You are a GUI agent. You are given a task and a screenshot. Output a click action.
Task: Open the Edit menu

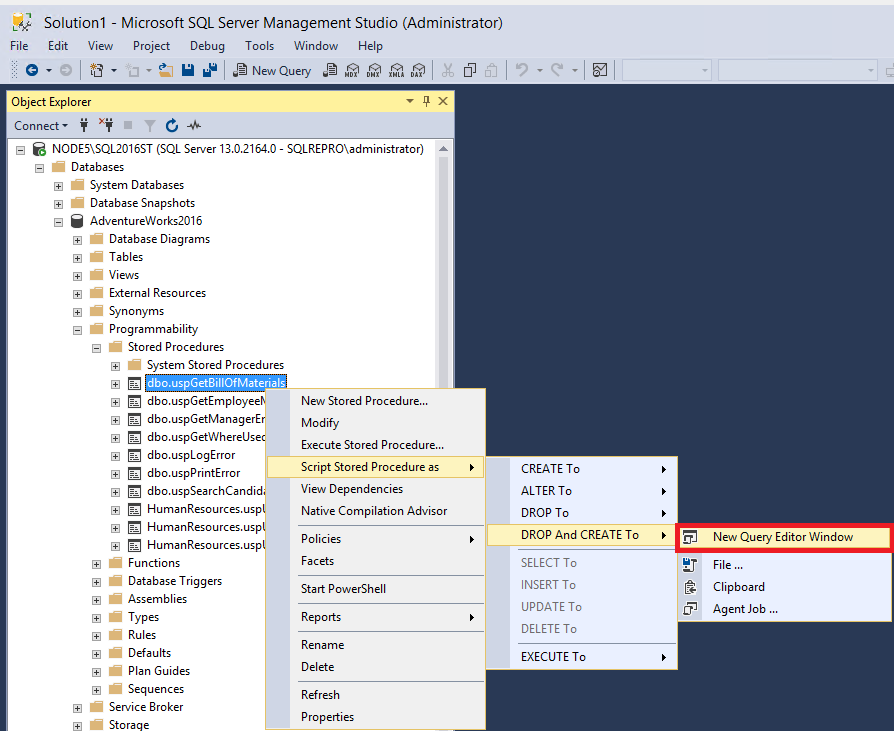click(58, 46)
